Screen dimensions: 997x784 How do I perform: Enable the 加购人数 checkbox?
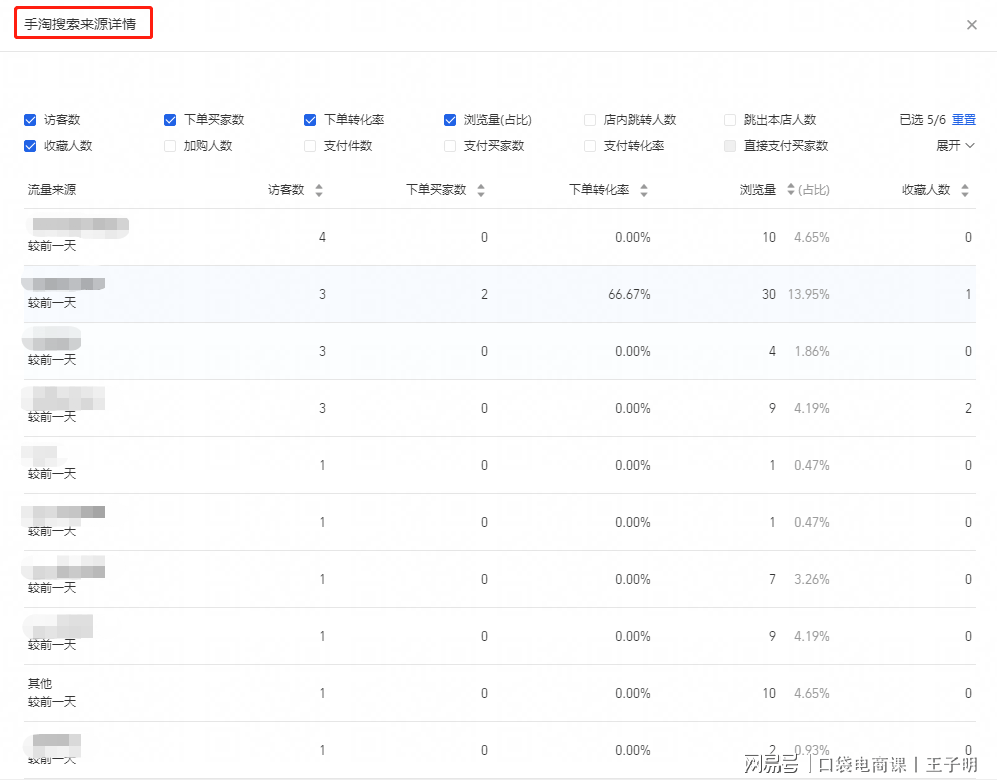[x=170, y=146]
